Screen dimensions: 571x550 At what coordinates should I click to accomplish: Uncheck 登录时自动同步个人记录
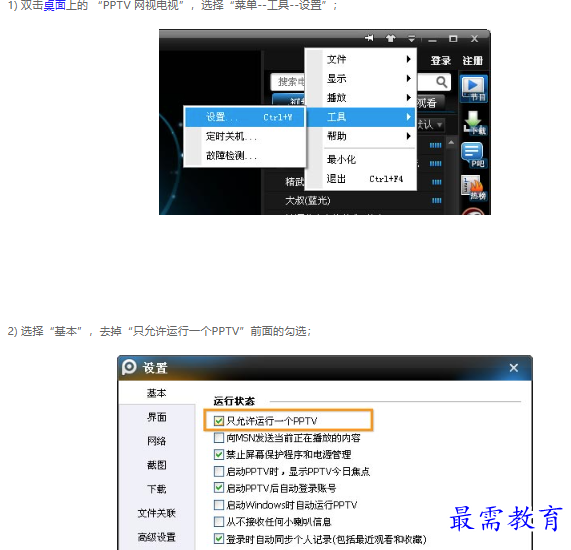218,539
